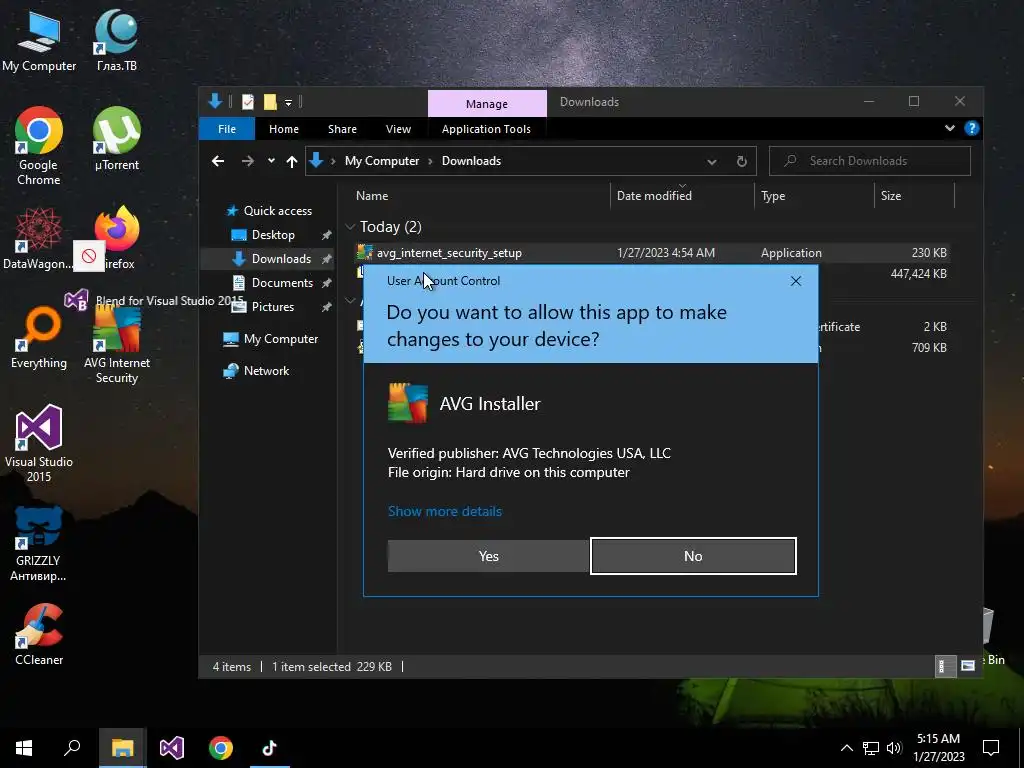Image resolution: width=1024 pixels, height=768 pixels.
Task: Open Application Tools tab
Action: pyautogui.click(x=486, y=129)
